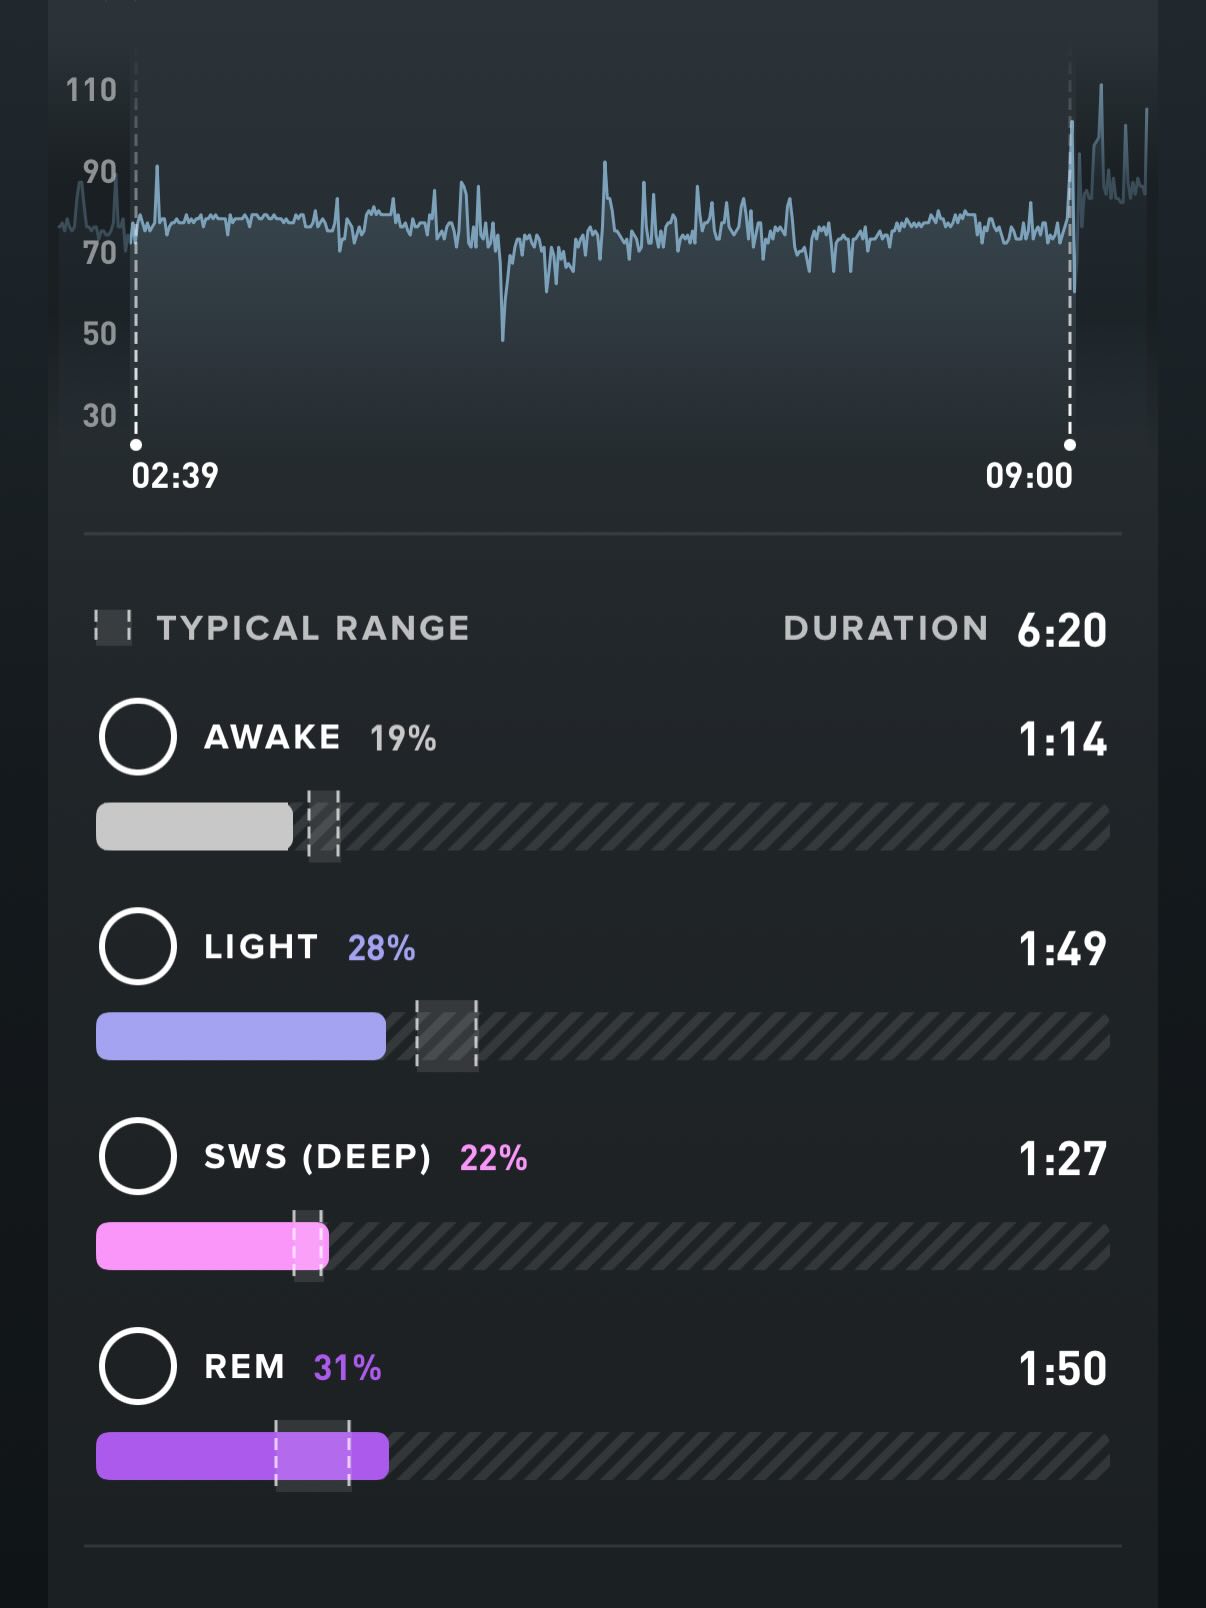The height and width of the screenshot is (1608, 1206).
Task: Toggle the SWS (Deep) stage circle
Action: (138, 1156)
